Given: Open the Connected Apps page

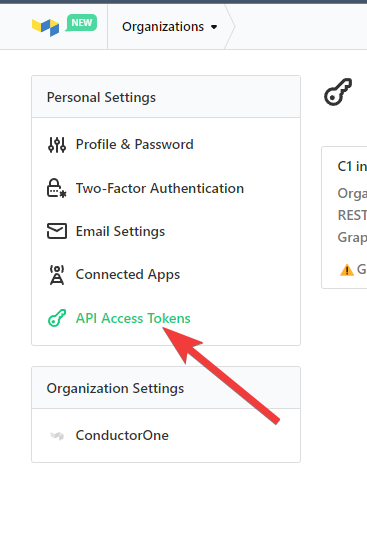Looking at the screenshot, I should tap(128, 275).
